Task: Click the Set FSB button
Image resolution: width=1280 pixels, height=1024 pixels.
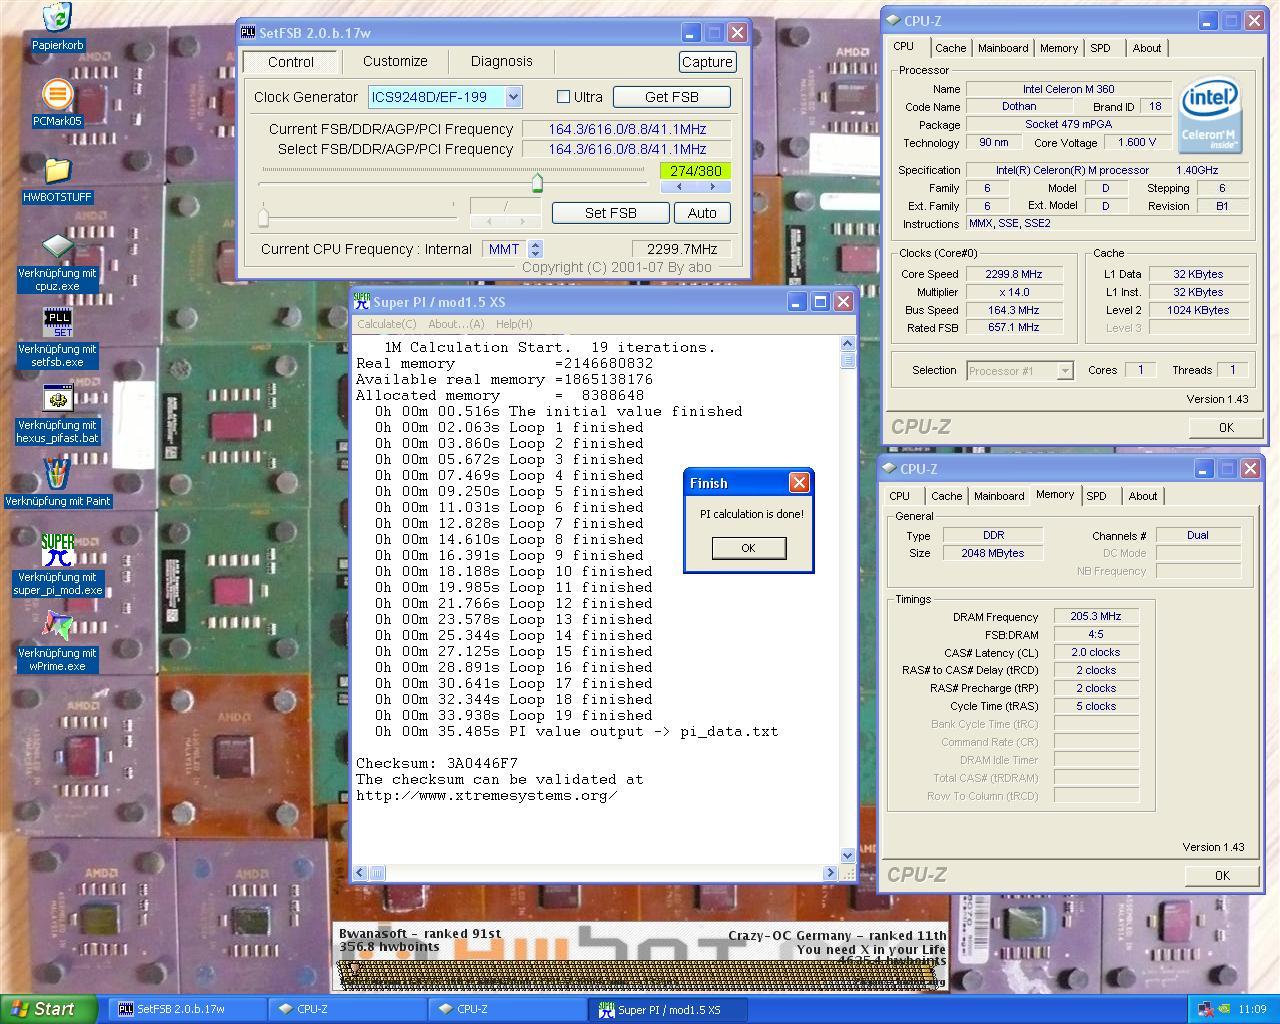Action: pyautogui.click(x=610, y=213)
